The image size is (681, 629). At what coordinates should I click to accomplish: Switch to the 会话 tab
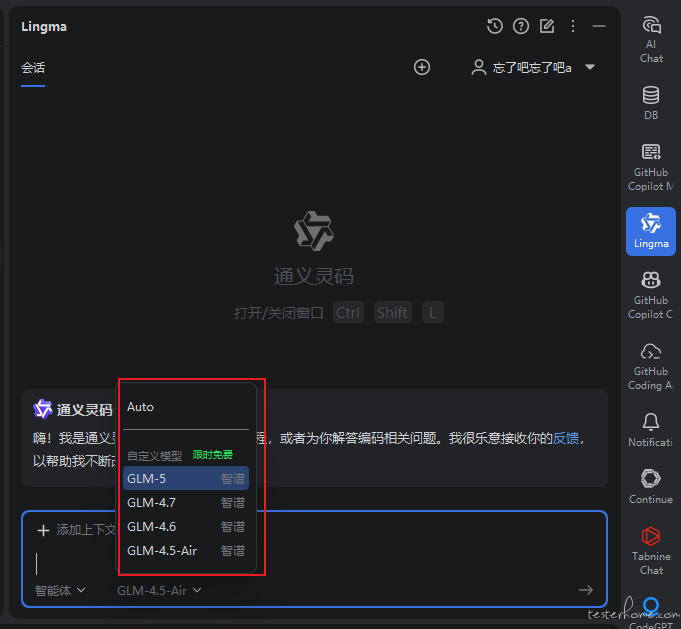[x=33, y=68]
